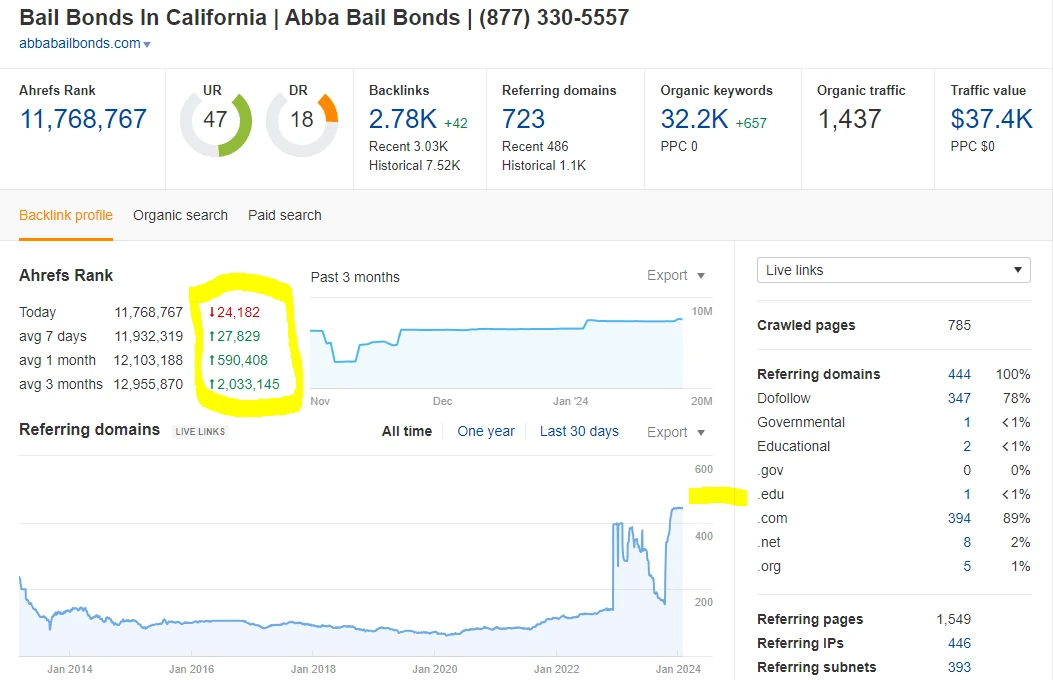Image resolution: width=1053 pixels, height=680 pixels.
Task: Open the Governmental count 1 link
Action: [x=967, y=423]
